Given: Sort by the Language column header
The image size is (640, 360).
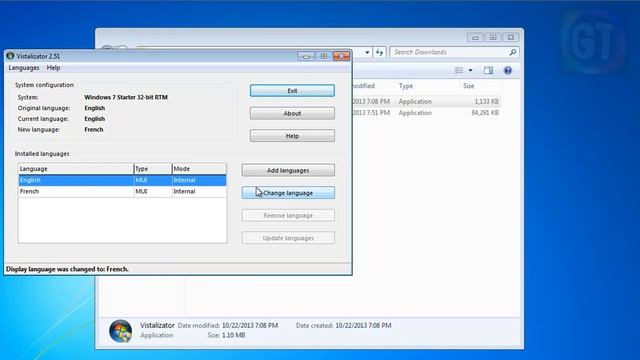Looking at the screenshot, I should (x=76, y=169).
